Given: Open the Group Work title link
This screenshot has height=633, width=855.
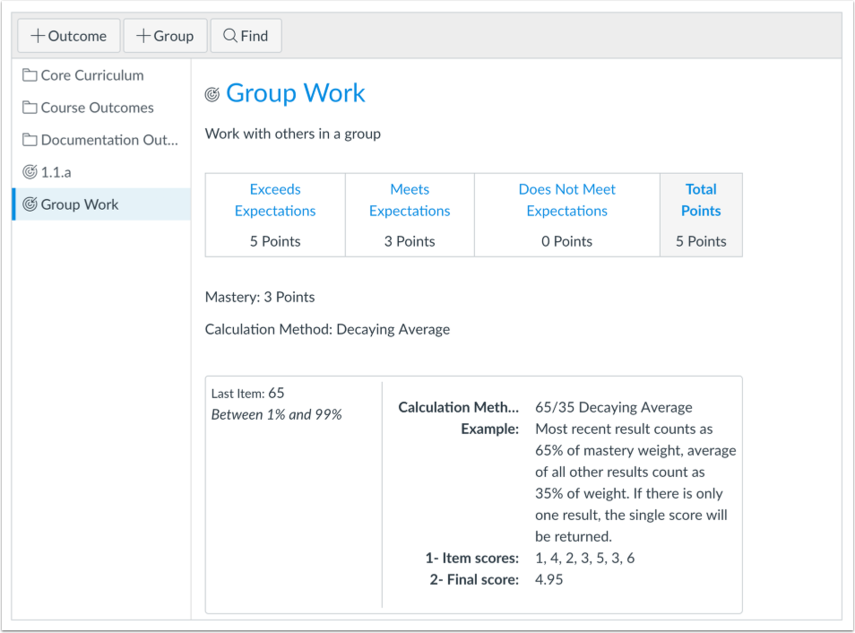Looking at the screenshot, I should (295, 93).
